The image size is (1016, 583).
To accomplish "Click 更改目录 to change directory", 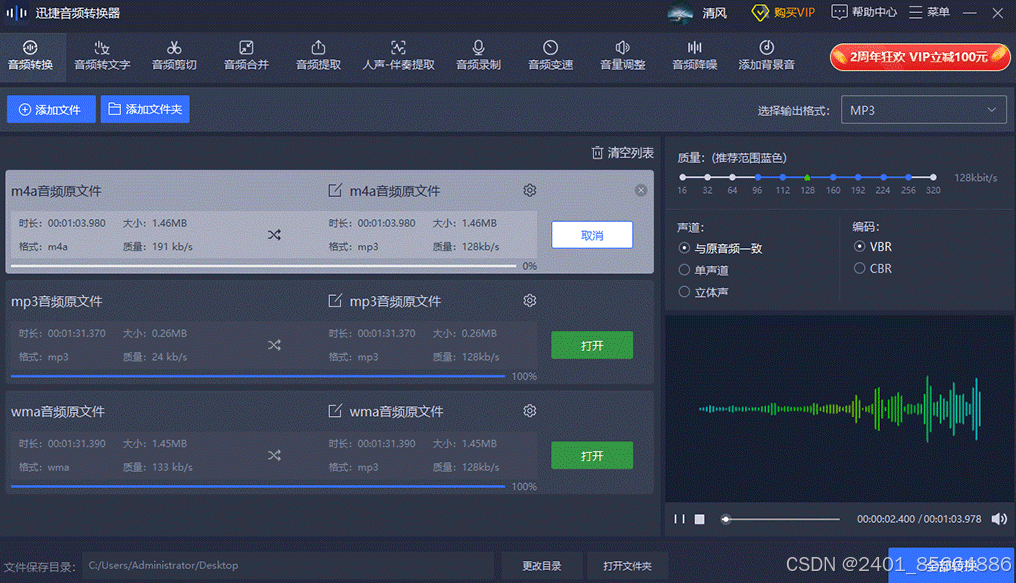I will click(x=542, y=566).
